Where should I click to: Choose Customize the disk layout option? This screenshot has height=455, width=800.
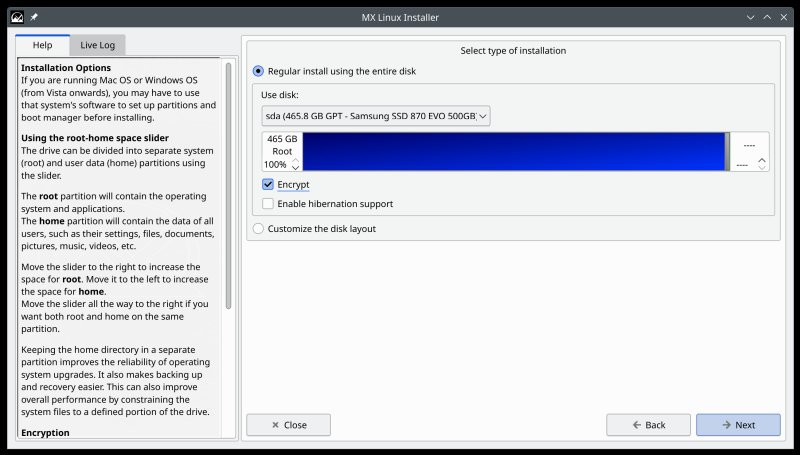pyautogui.click(x=260, y=228)
